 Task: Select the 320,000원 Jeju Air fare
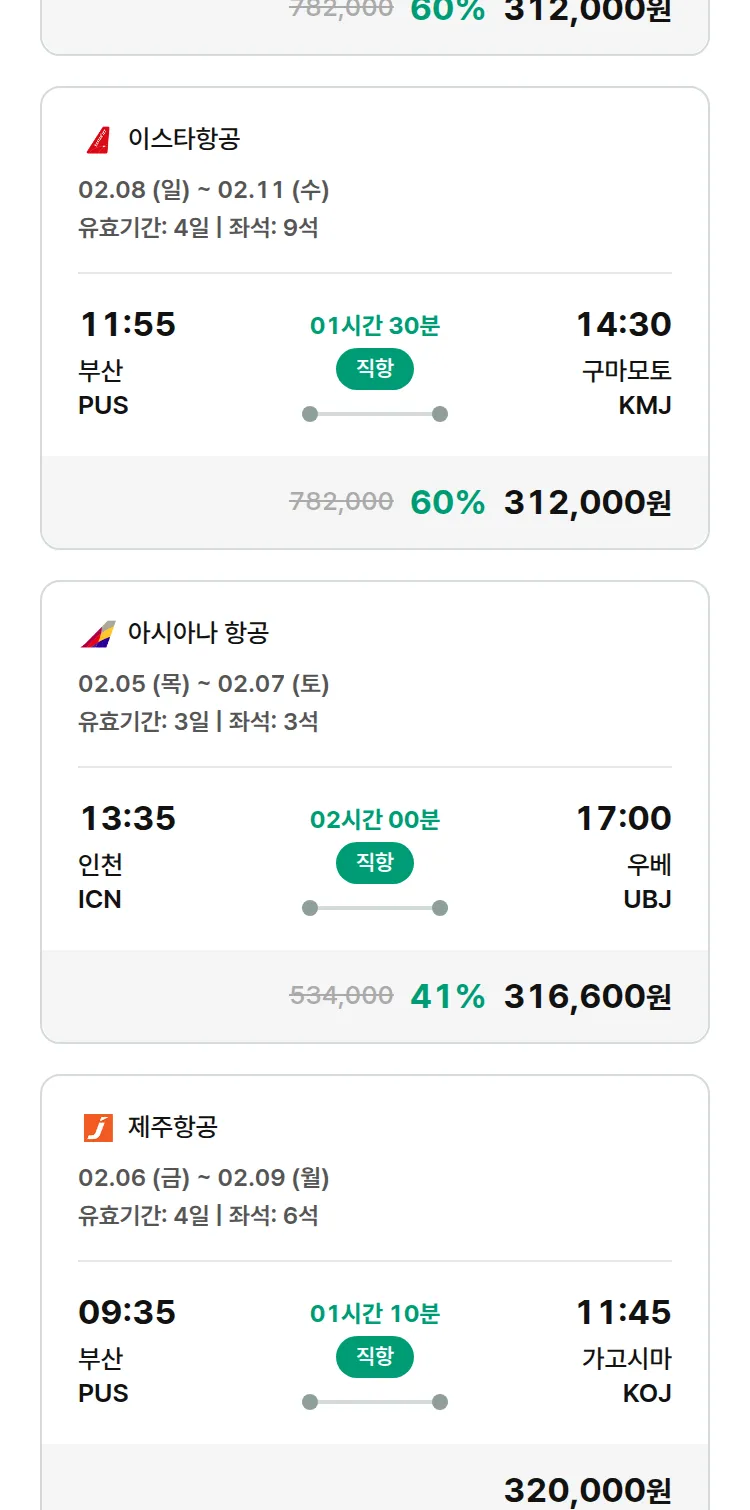click(x=587, y=1490)
